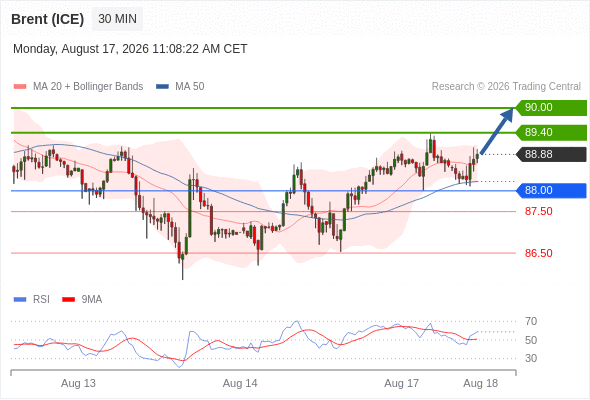This screenshot has height=400, width=590.
Task: Click the Aug 17 date marker
Action: (401, 383)
